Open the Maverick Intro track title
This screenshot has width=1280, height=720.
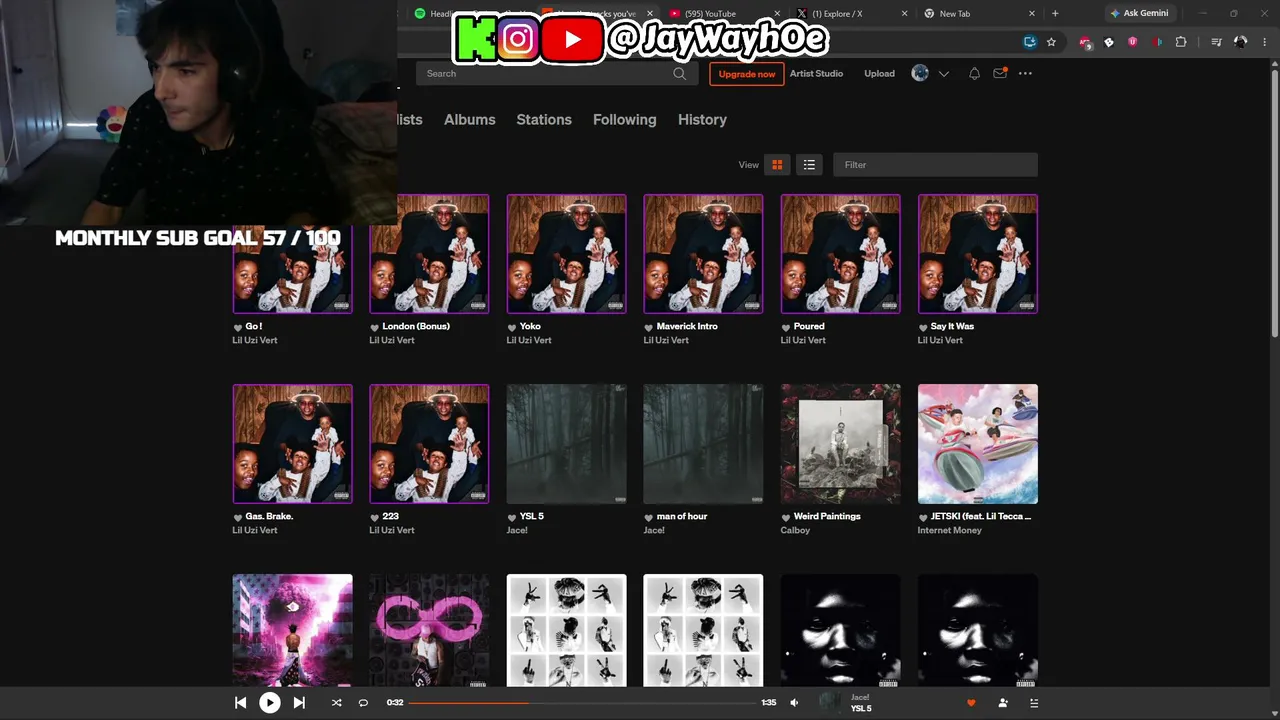(687, 326)
